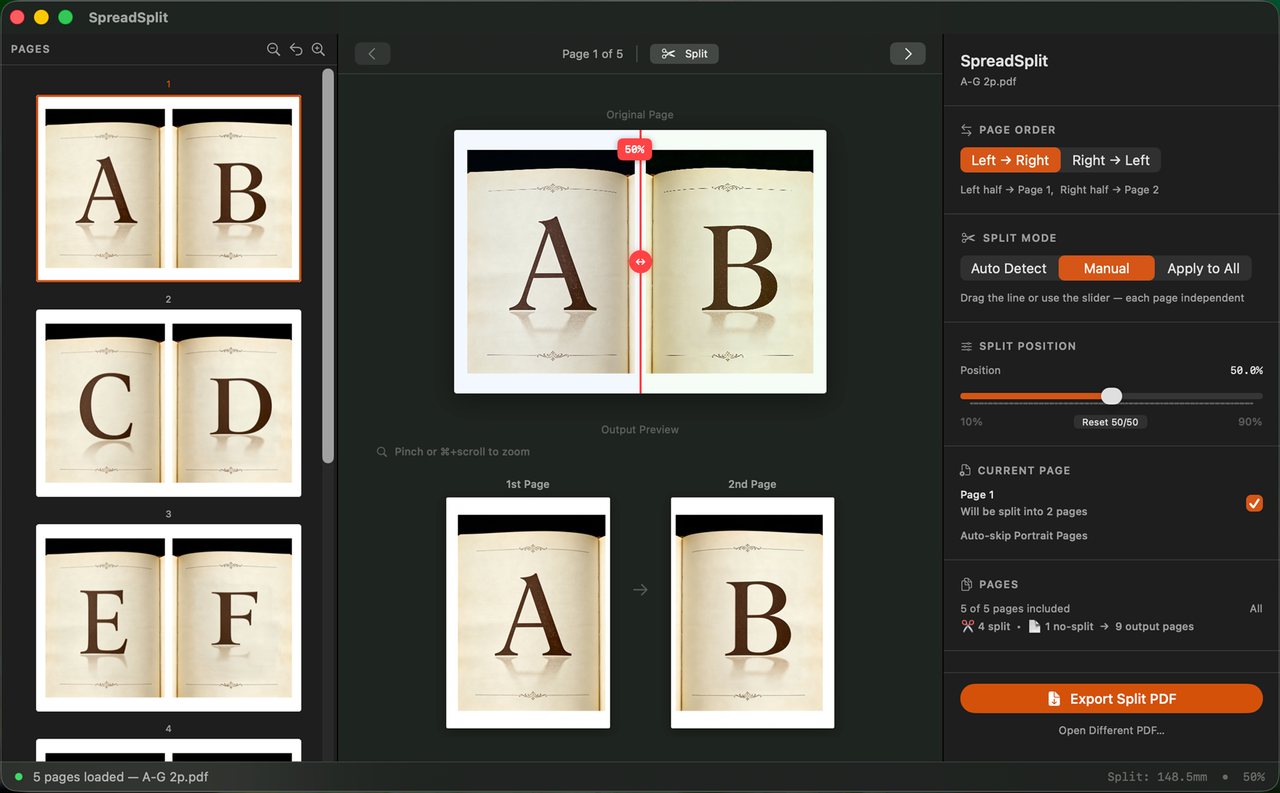Click the Pages section documents icon

tap(967, 584)
